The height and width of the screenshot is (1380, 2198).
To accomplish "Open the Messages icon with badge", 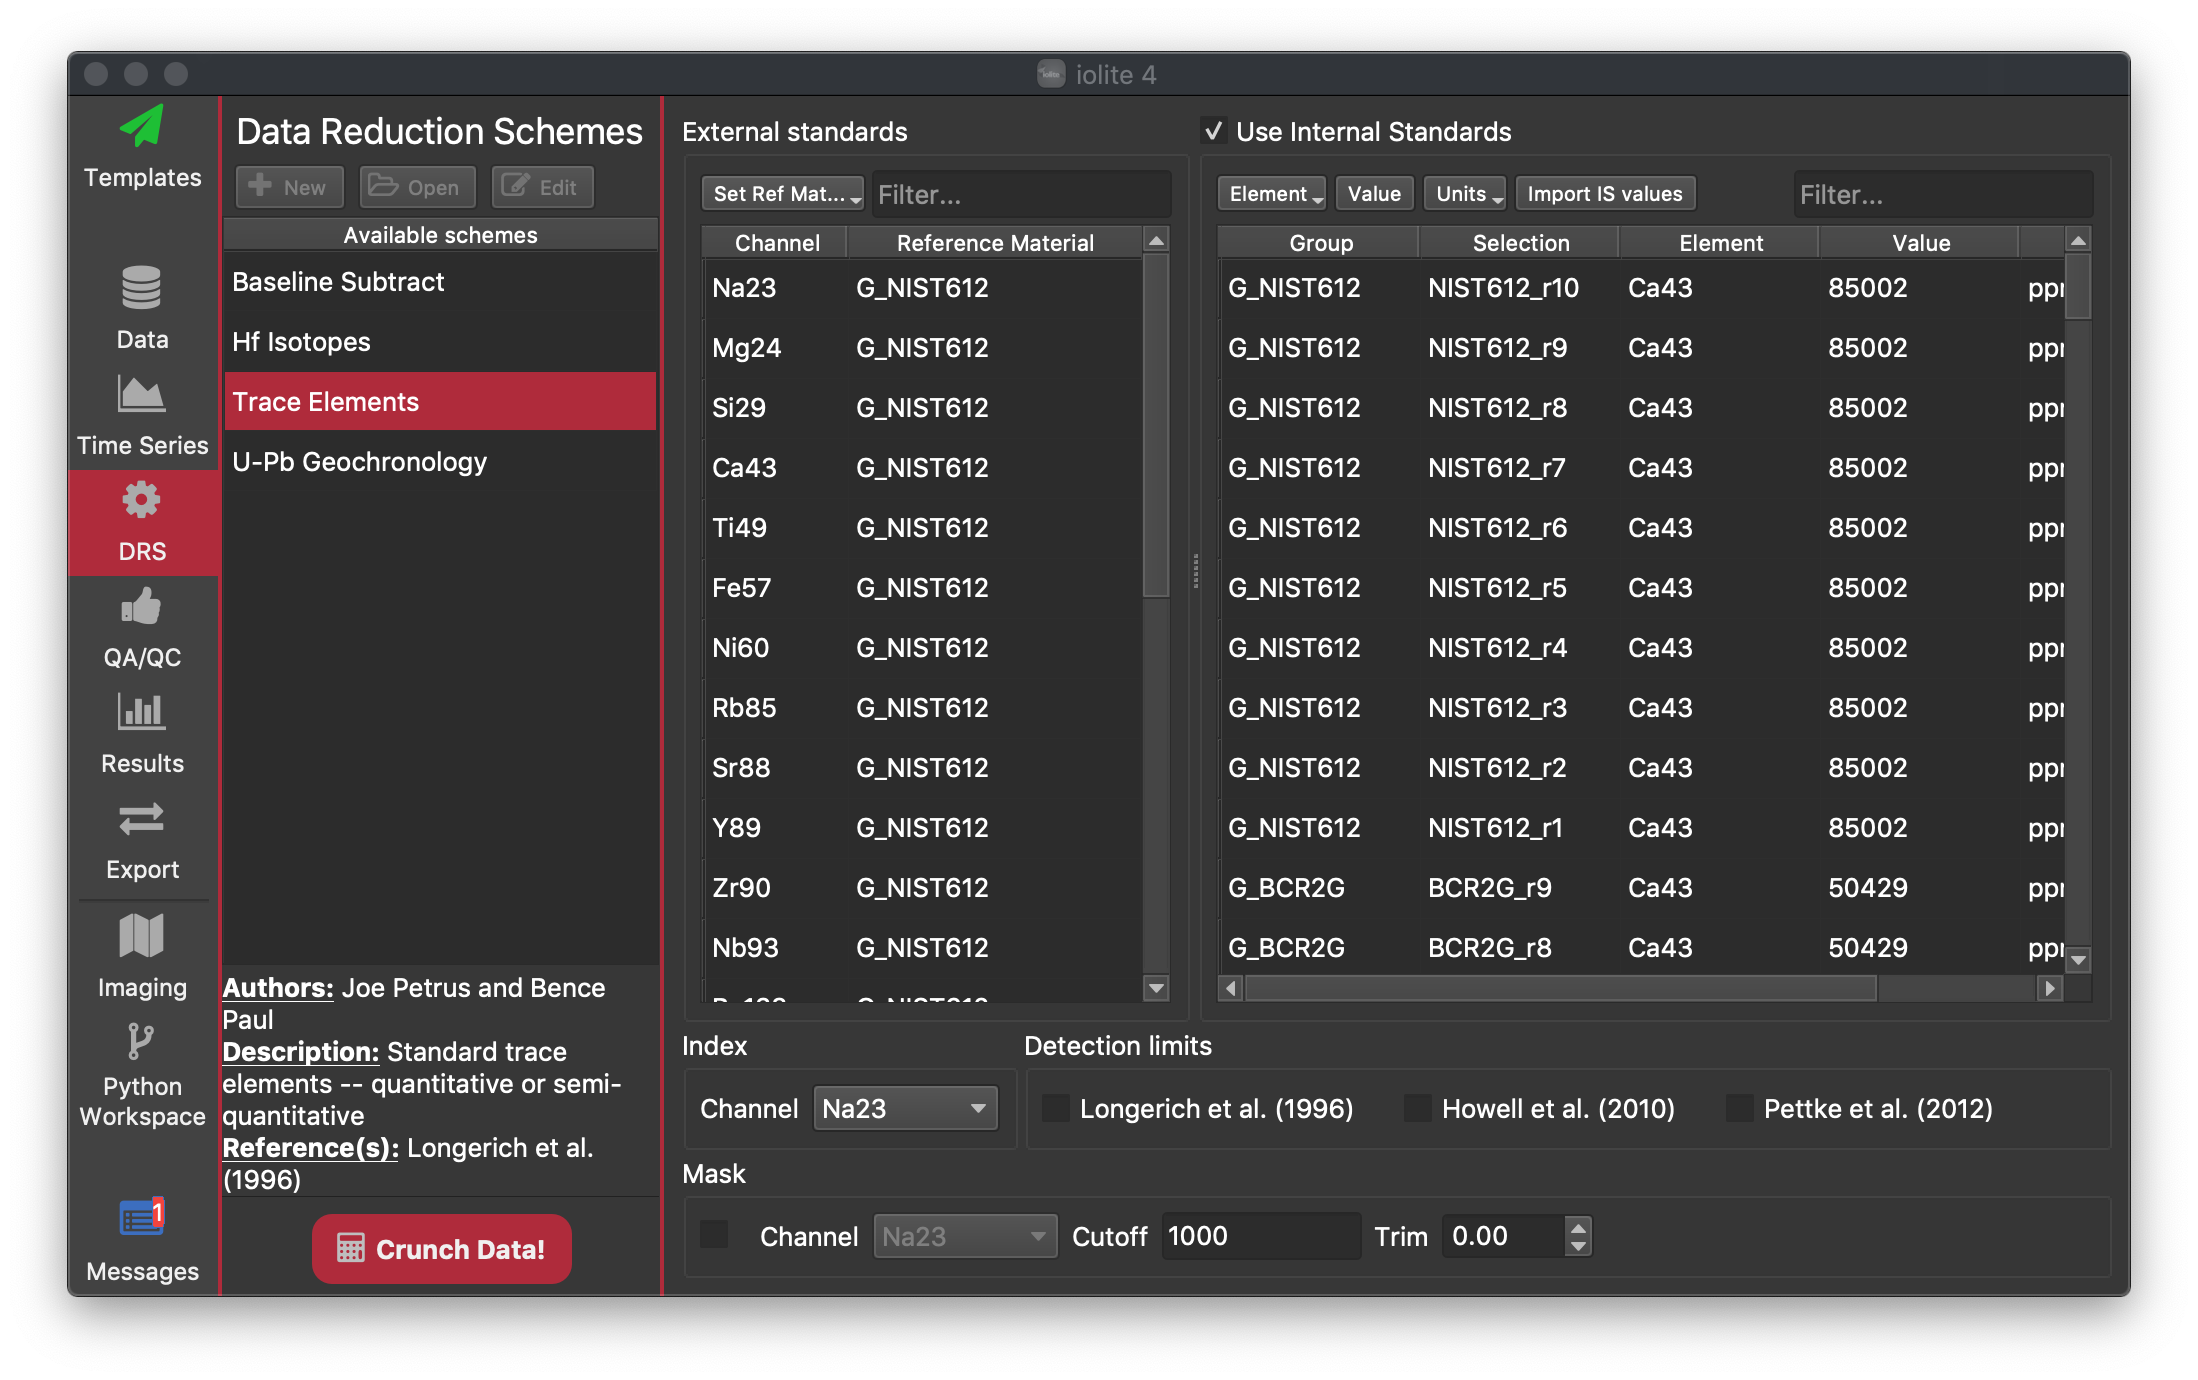I will (141, 1217).
